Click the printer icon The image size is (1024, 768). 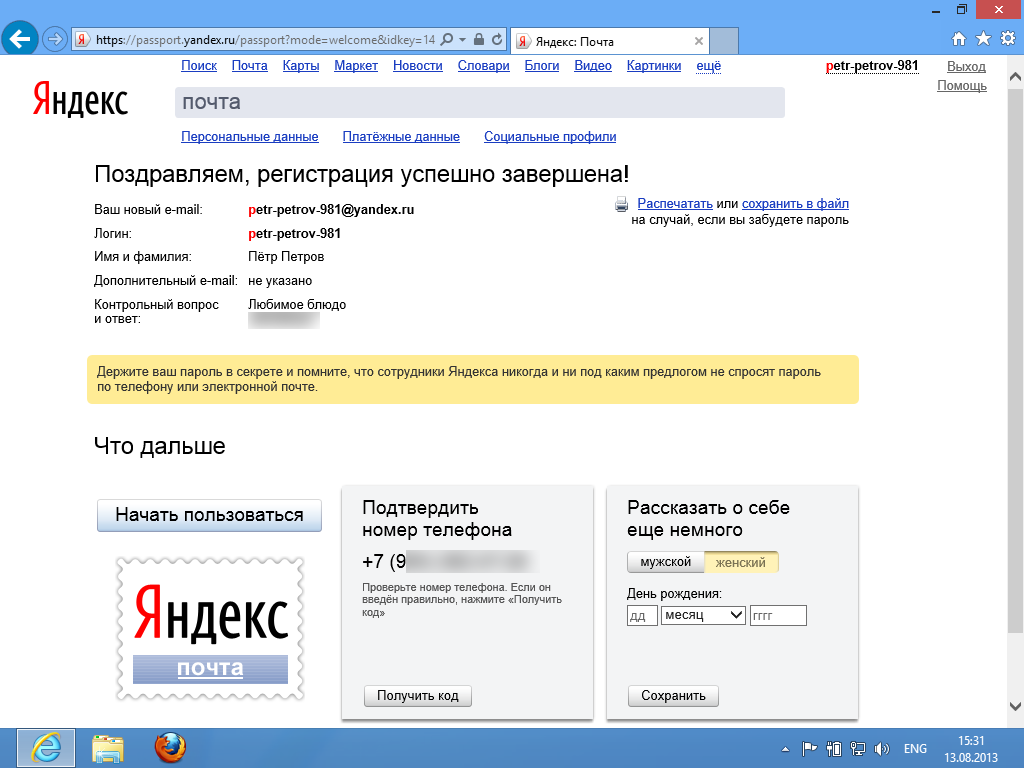tap(621, 204)
